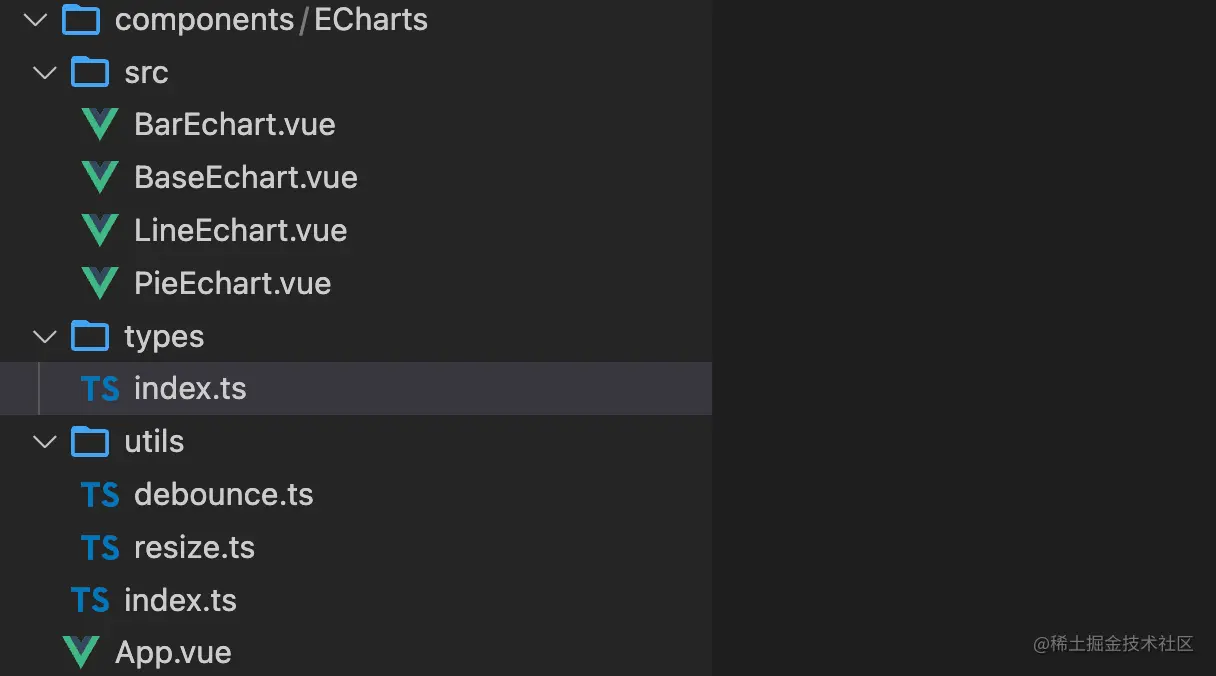Click the Vue icon beside BarEchart.vue
This screenshot has height=676, width=1216.
(100, 125)
